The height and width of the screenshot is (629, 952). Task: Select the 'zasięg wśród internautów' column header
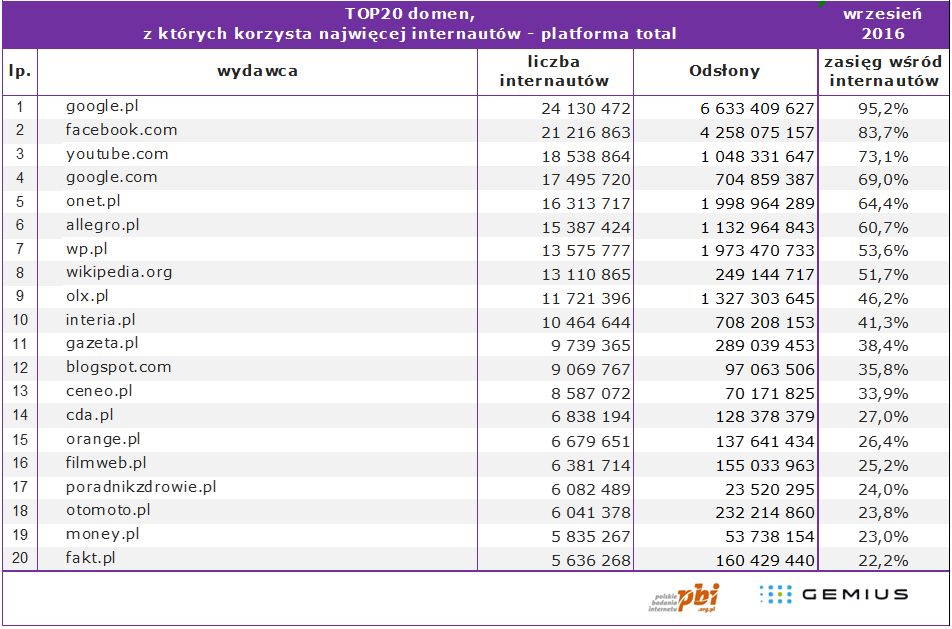(x=883, y=72)
